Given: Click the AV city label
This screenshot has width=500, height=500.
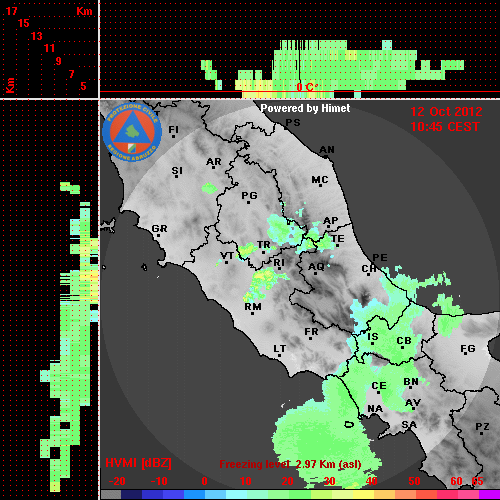Looking at the screenshot, I should point(413,403).
